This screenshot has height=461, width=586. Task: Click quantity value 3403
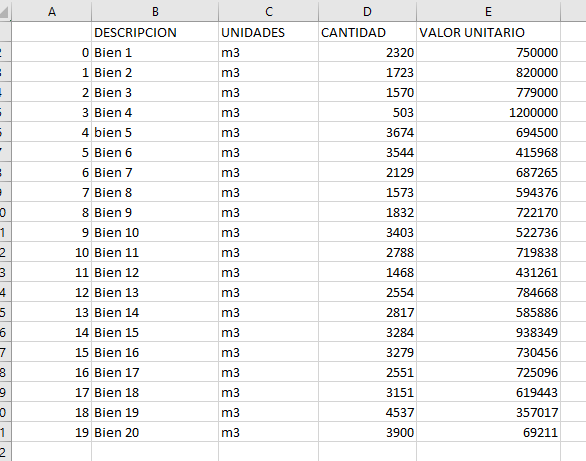pyautogui.click(x=367, y=232)
